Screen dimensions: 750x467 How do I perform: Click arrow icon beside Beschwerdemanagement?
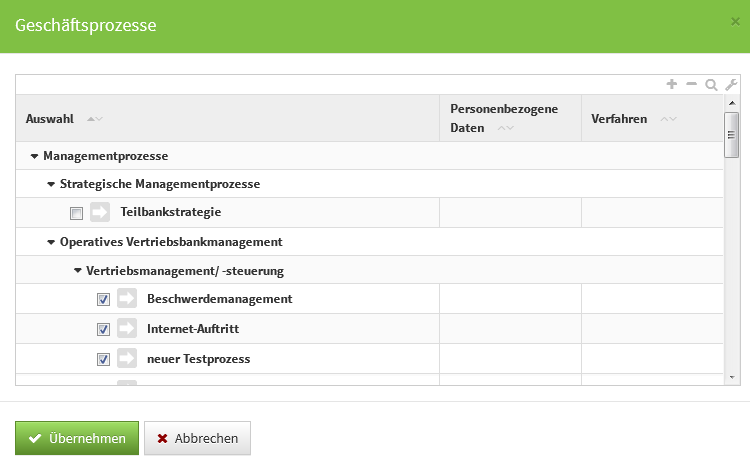(x=127, y=299)
